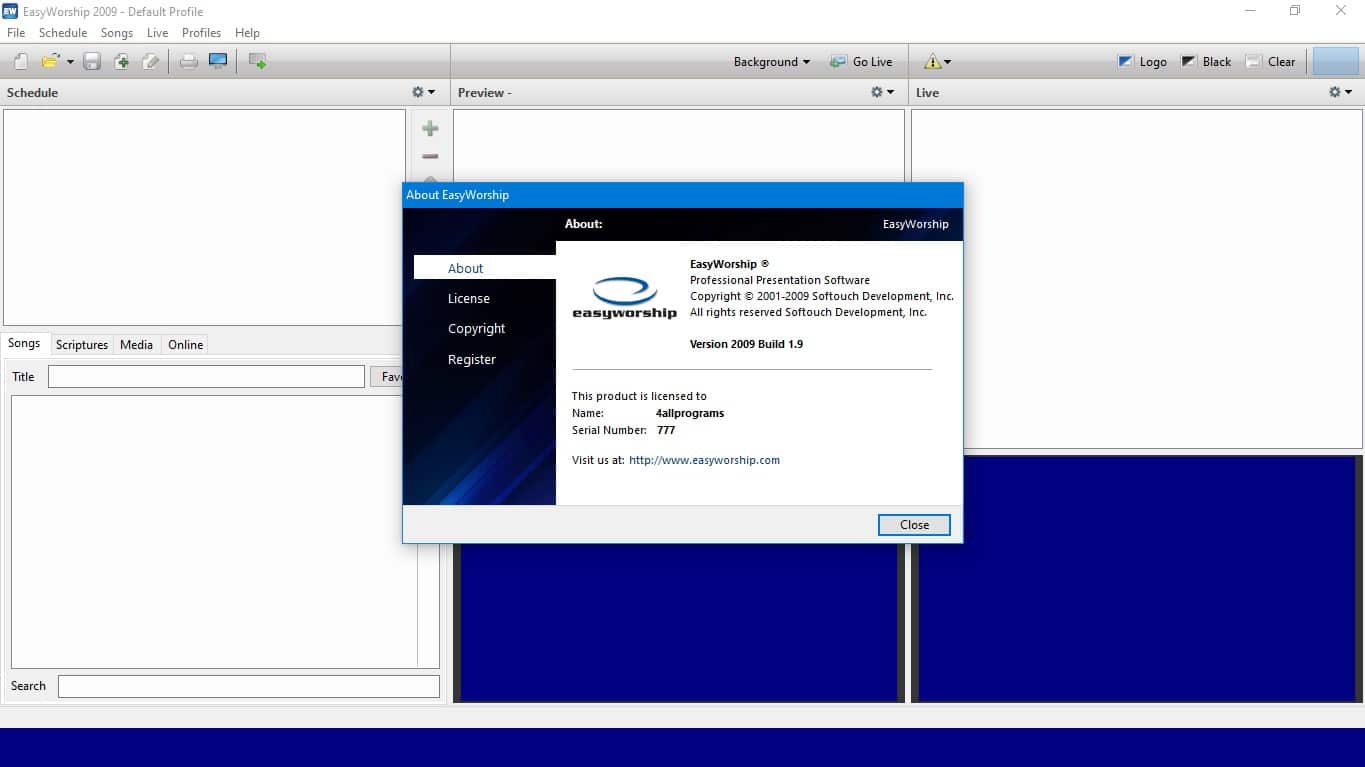
Task: Open the Songs menu
Action: point(117,33)
